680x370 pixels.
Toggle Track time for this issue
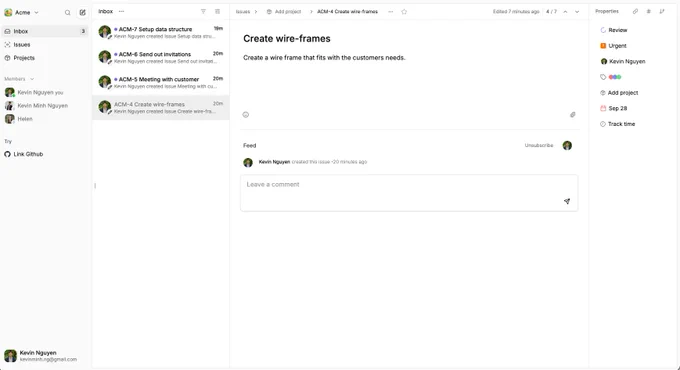[618, 124]
